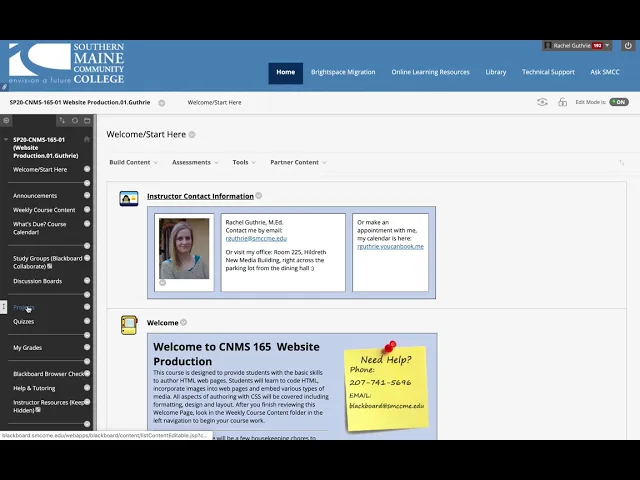Click instructor profile photo
640x480 pixels.
pyautogui.click(x=184, y=249)
